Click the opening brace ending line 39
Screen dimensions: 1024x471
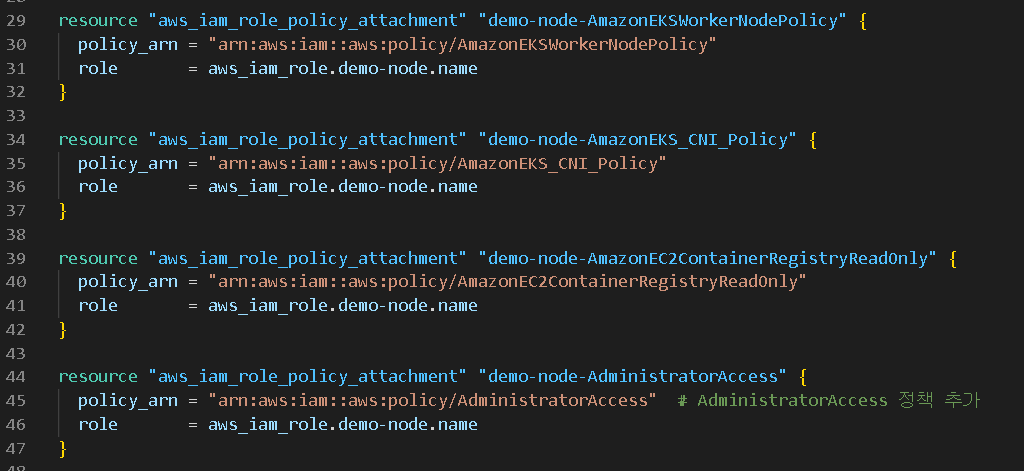point(953,259)
